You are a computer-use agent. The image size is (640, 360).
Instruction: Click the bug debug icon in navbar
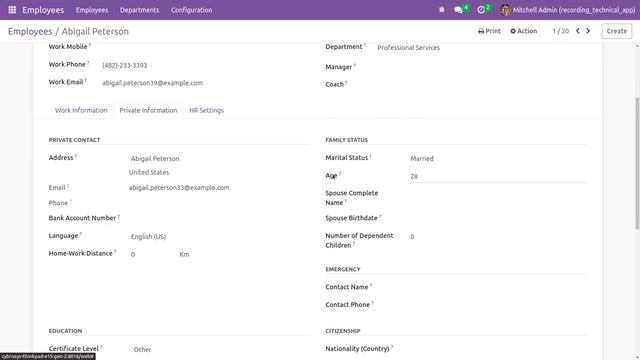pyautogui.click(x=442, y=10)
